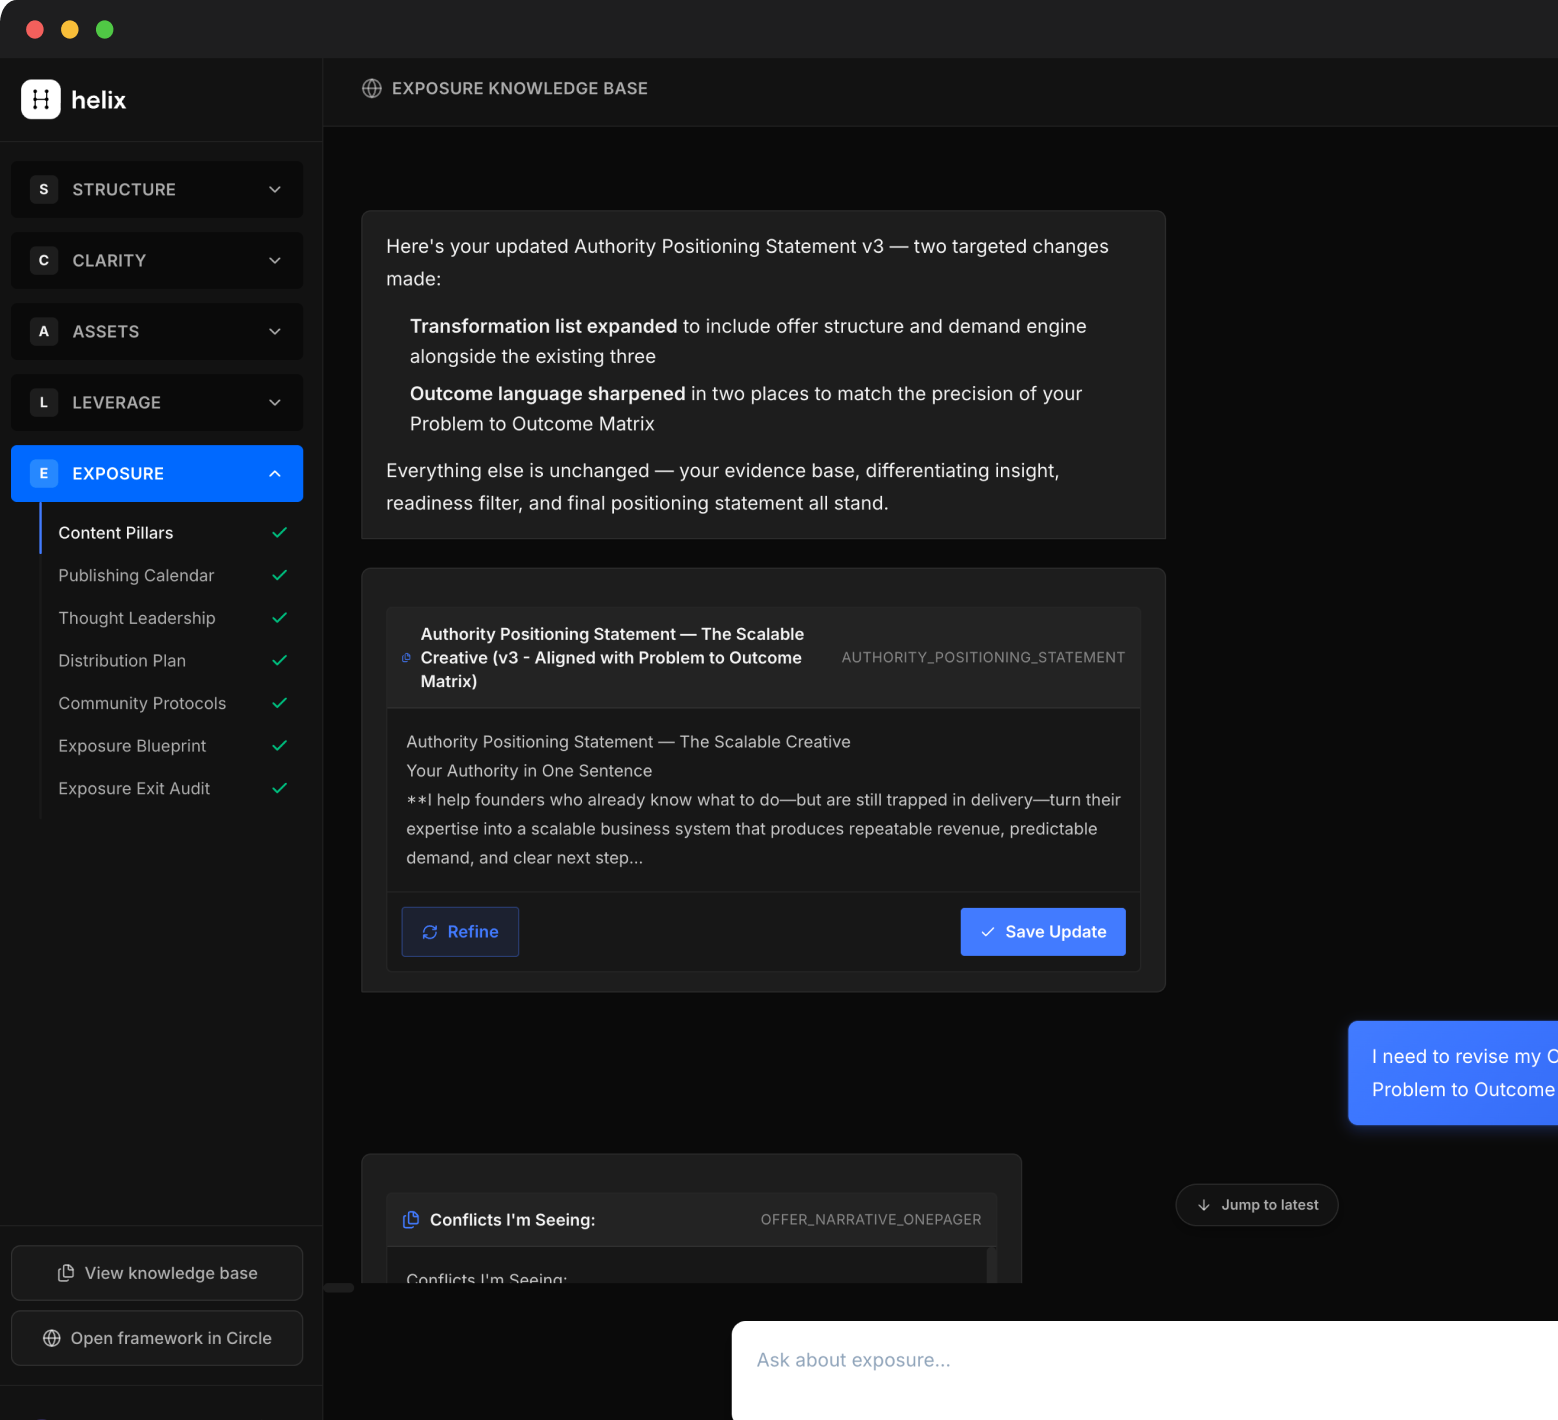Expand the Assets section chevron
This screenshot has height=1420, width=1558.
275,331
